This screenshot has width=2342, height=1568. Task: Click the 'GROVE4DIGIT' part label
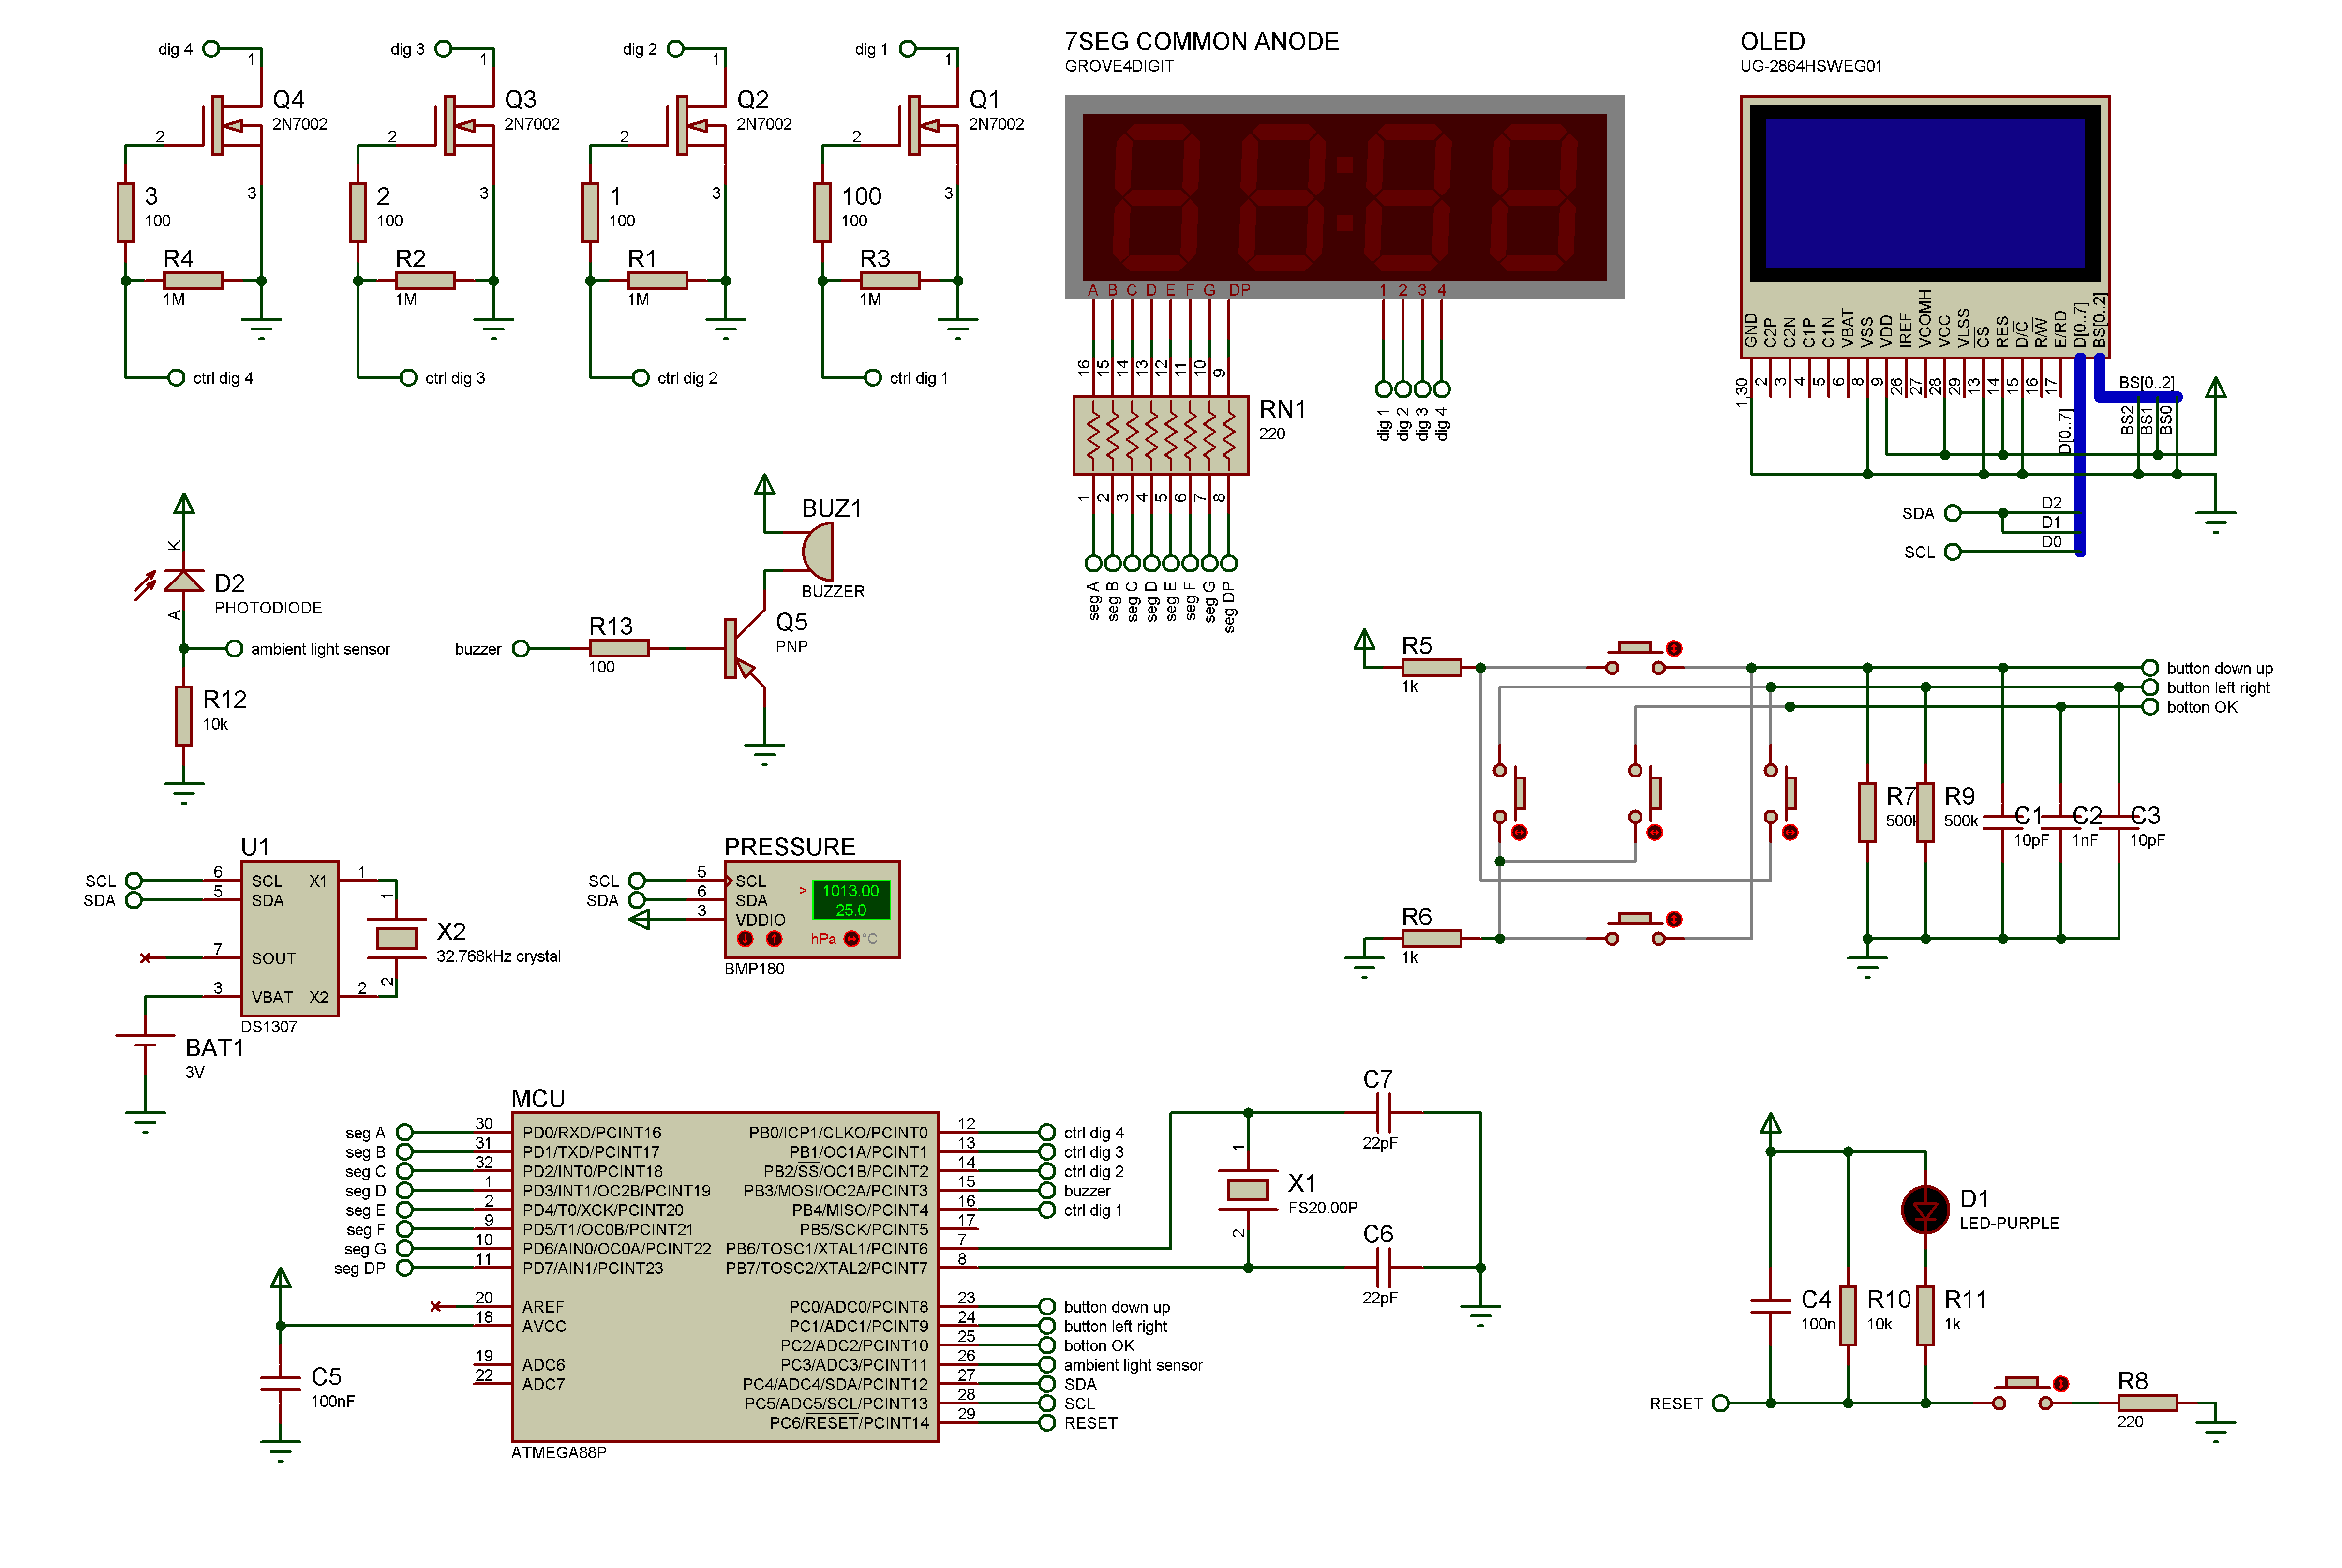[1119, 66]
